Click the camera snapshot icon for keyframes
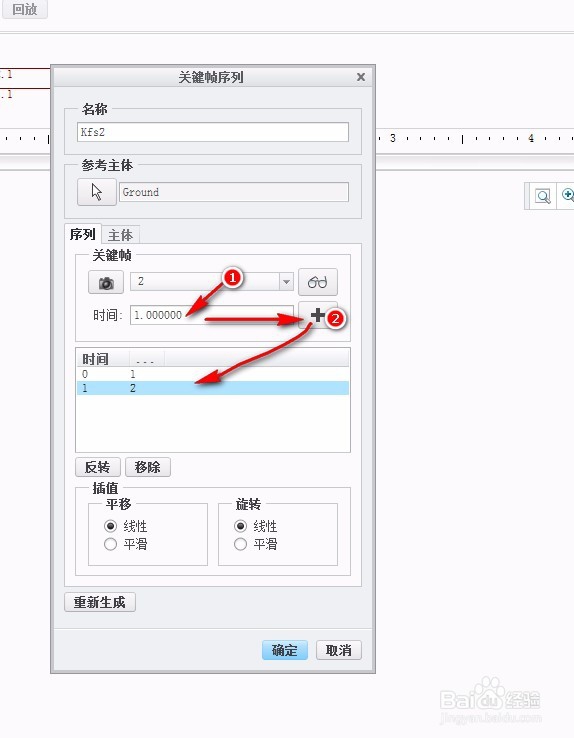 tap(106, 282)
